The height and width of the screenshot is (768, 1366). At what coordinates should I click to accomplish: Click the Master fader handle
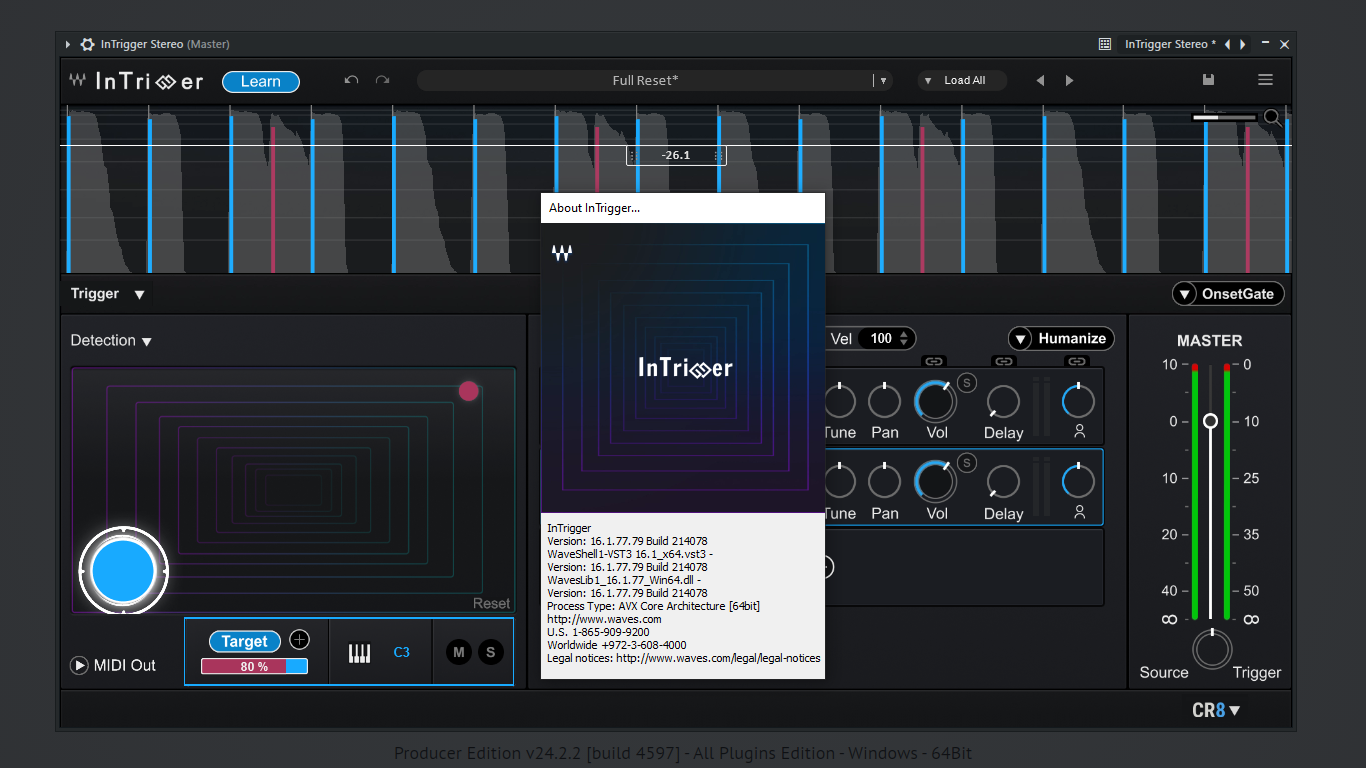(x=1210, y=421)
